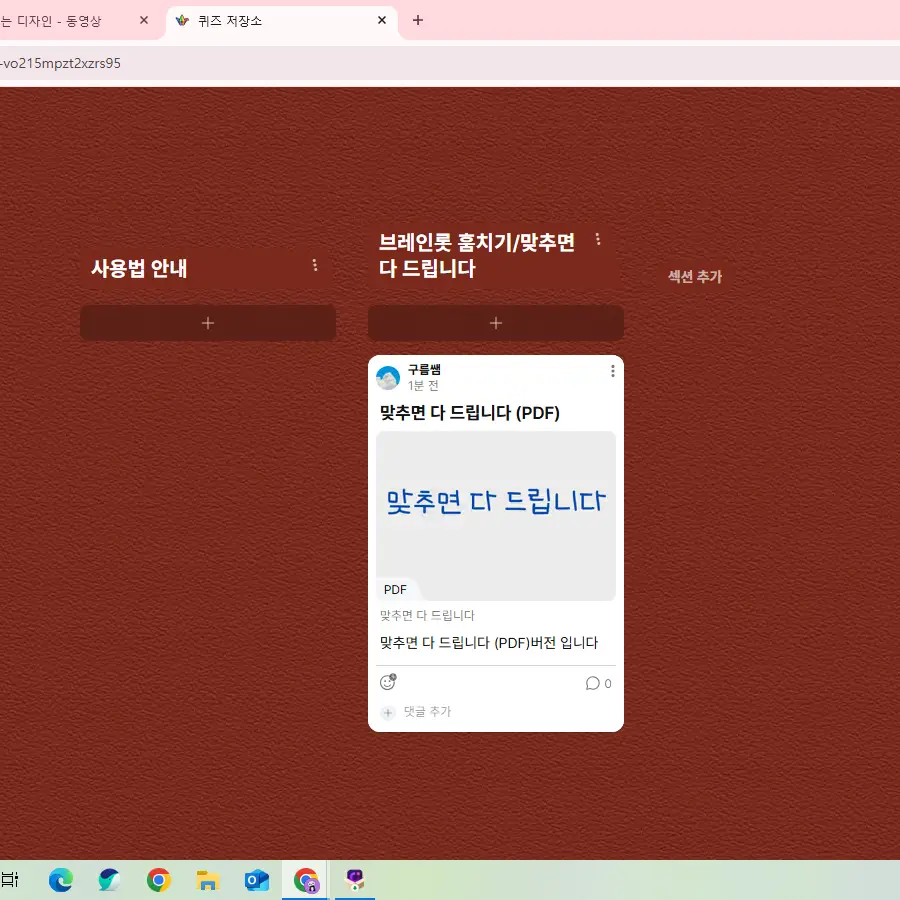Image resolution: width=900 pixels, height=900 pixels.
Task: Open the three-dot menu on the PDF post
Action: [612, 370]
